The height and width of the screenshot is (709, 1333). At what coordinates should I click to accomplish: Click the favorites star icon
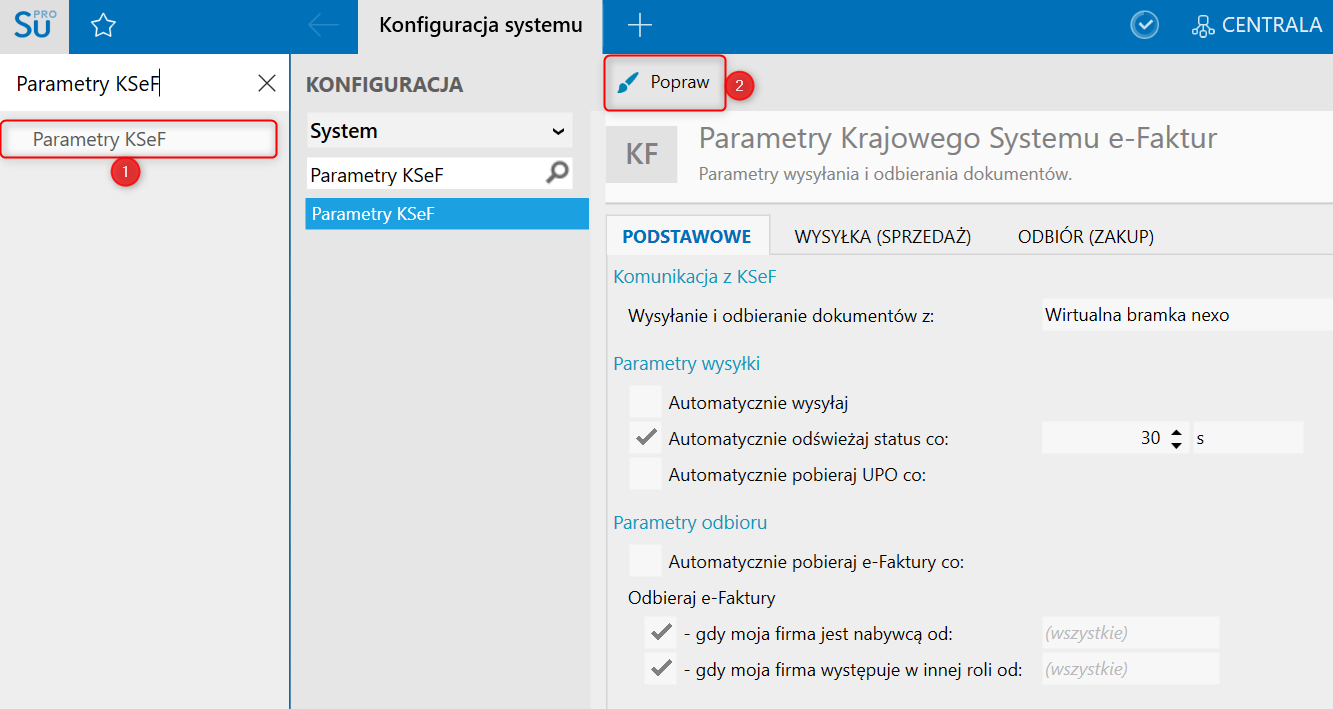tap(103, 26)
